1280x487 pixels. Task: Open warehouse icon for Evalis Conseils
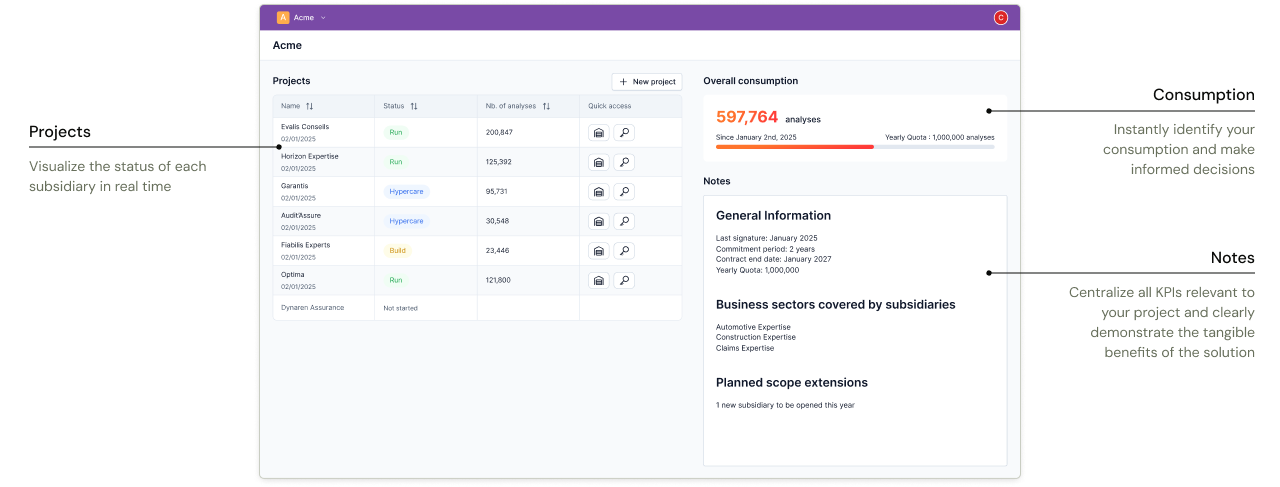point(599,132)
